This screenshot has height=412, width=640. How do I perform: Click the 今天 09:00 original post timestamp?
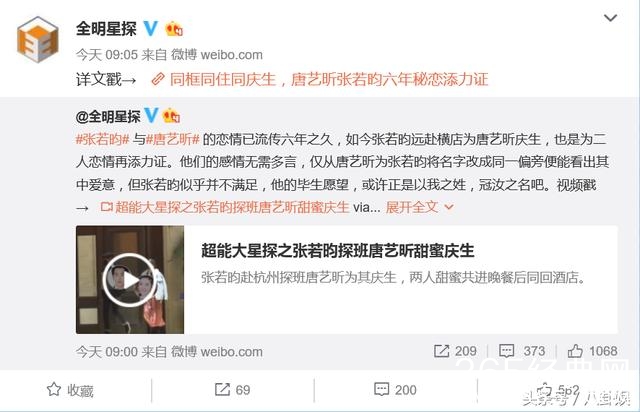(x=107, y=352)
